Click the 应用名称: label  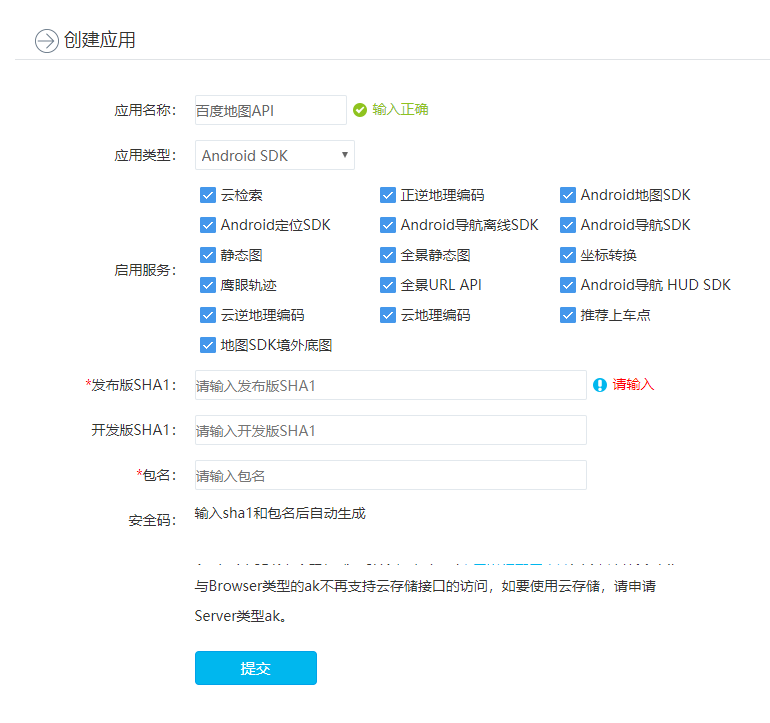pyautogui.click(x=145, y=110)
